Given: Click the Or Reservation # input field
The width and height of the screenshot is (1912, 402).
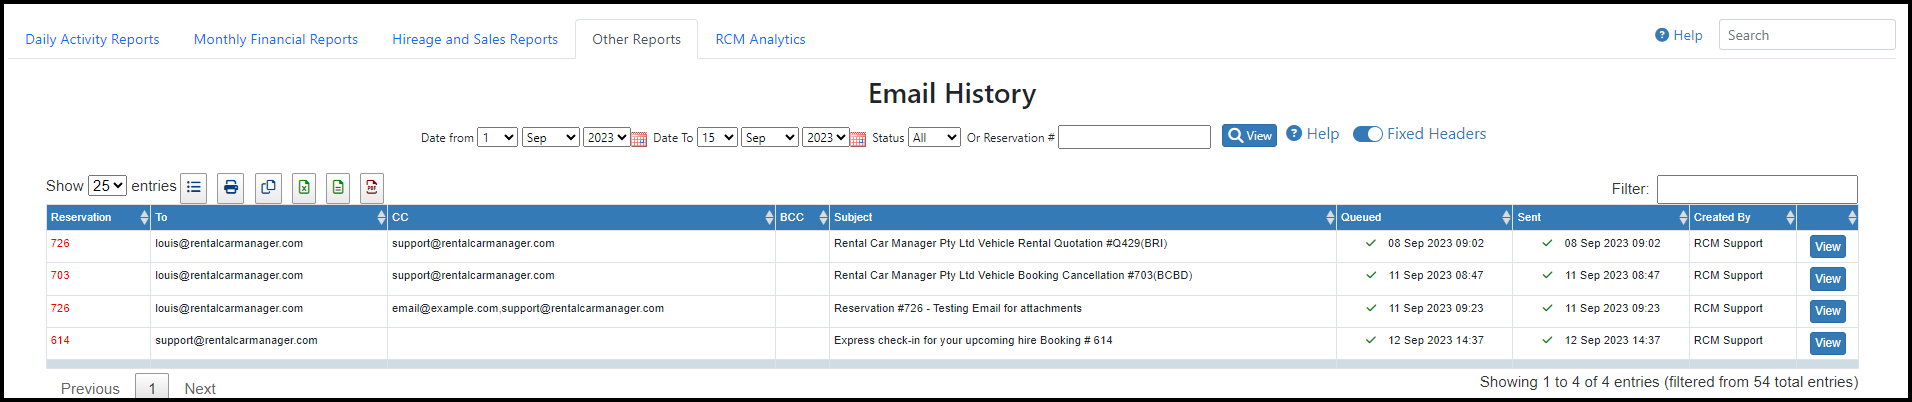Looking at the screenshot, I should [x=1134, y=137].
